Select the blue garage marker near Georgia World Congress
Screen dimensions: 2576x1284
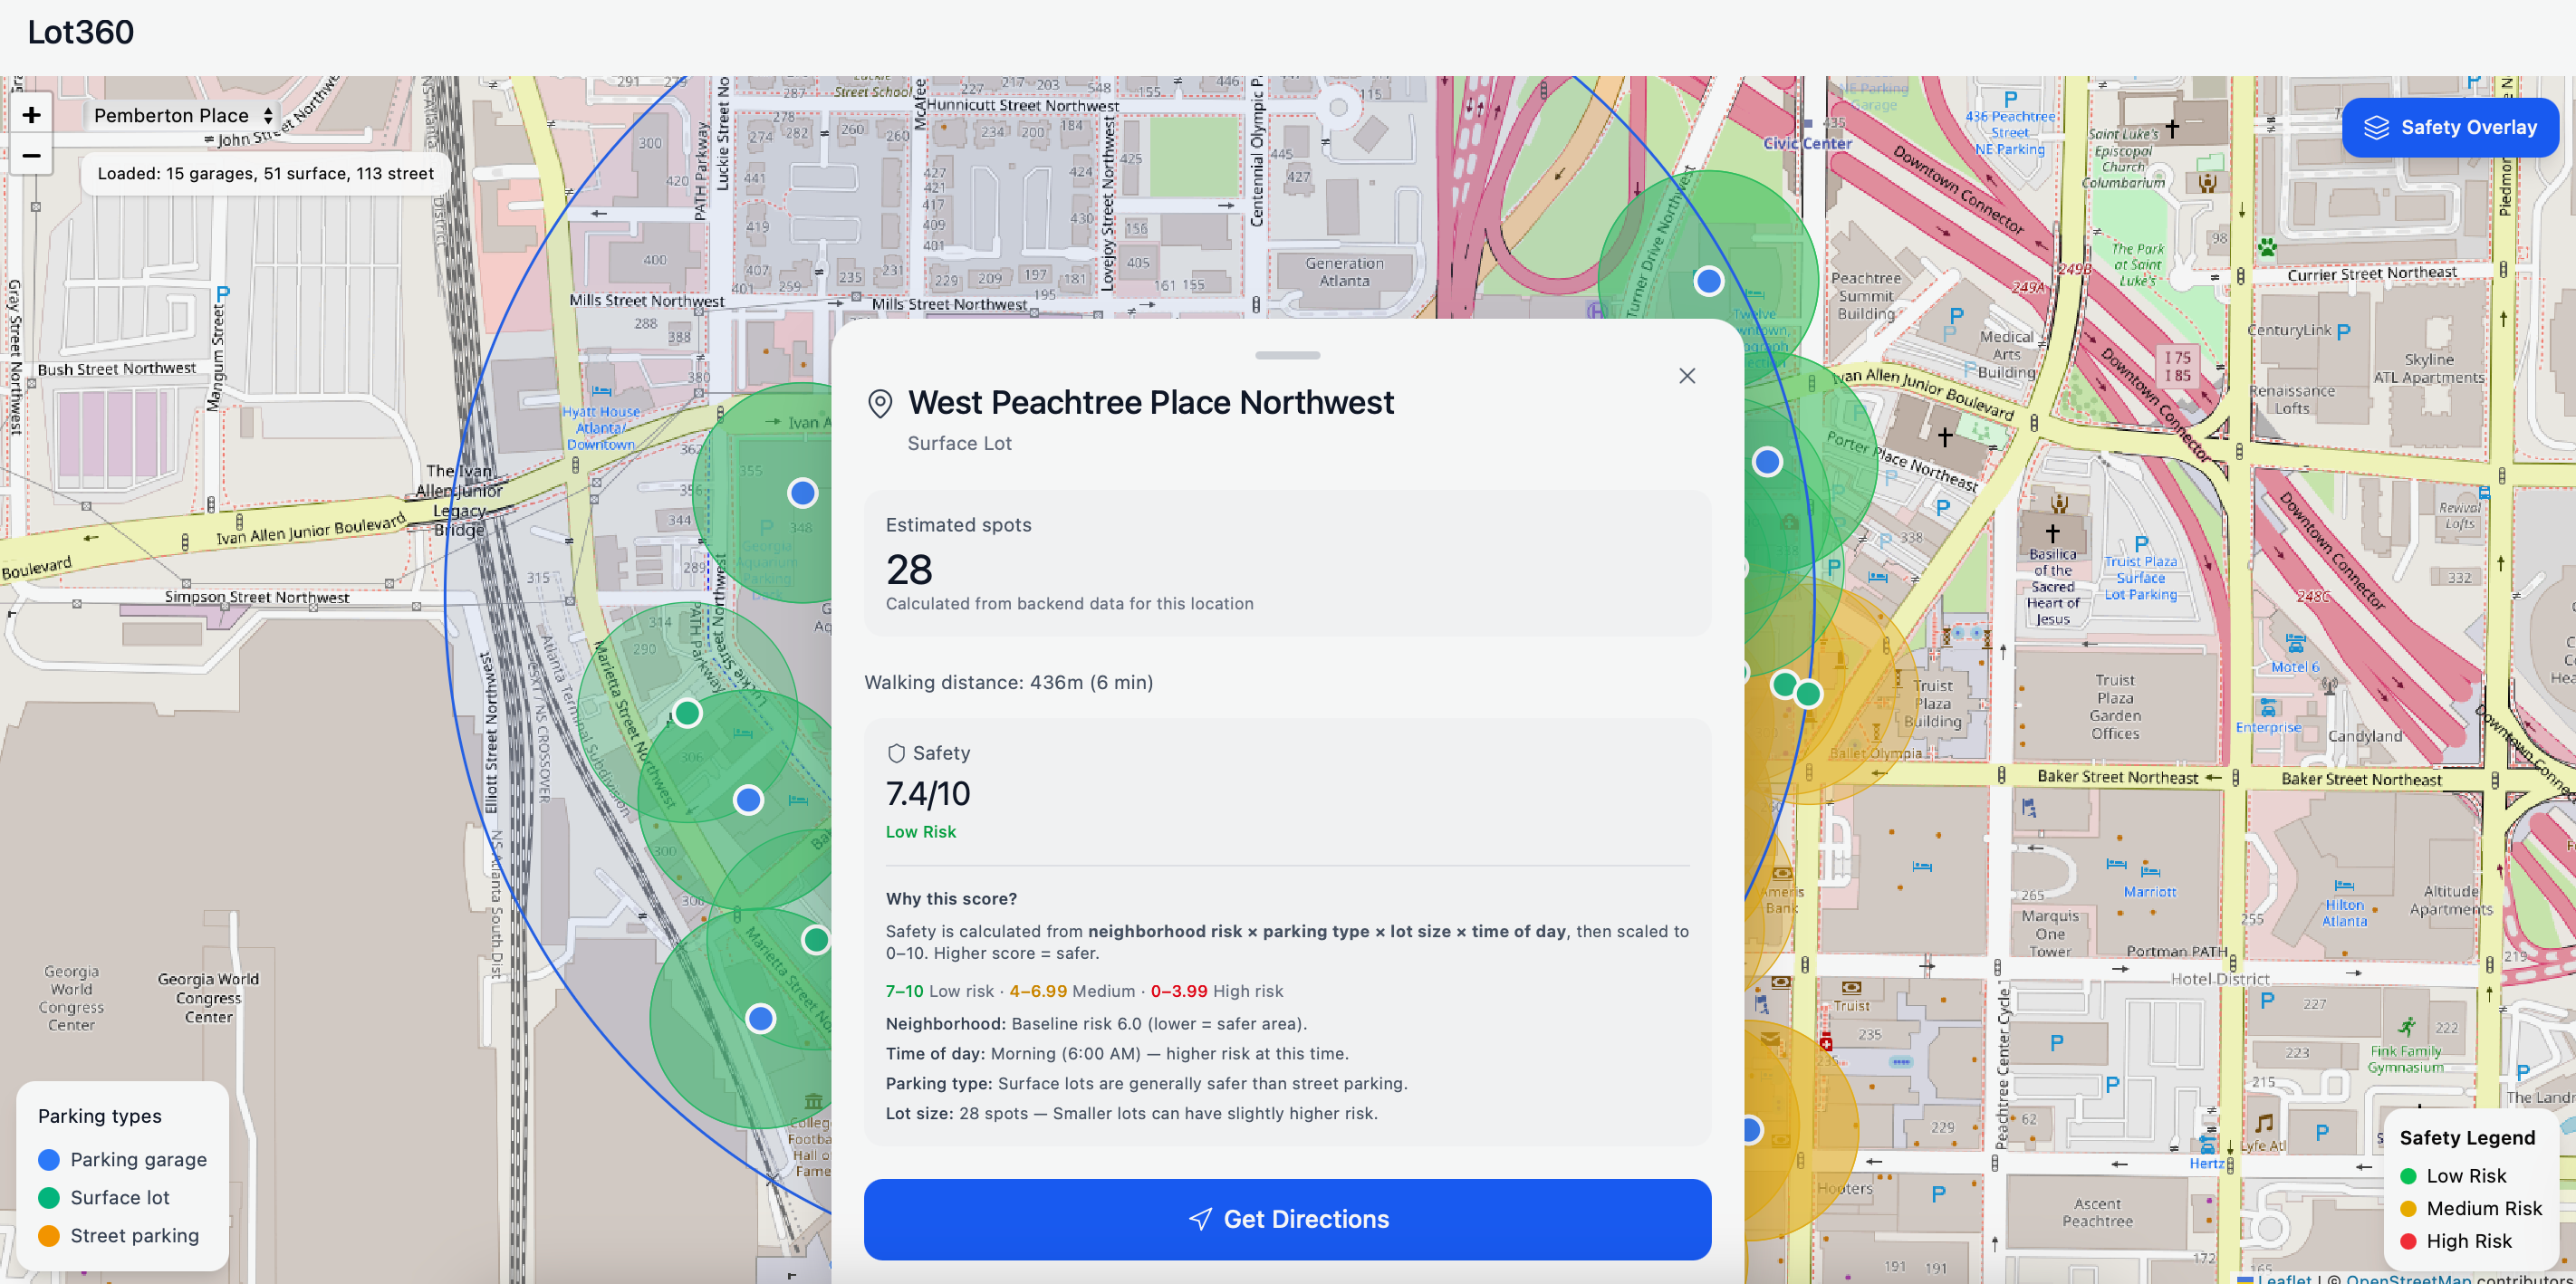coord(761,1018)
